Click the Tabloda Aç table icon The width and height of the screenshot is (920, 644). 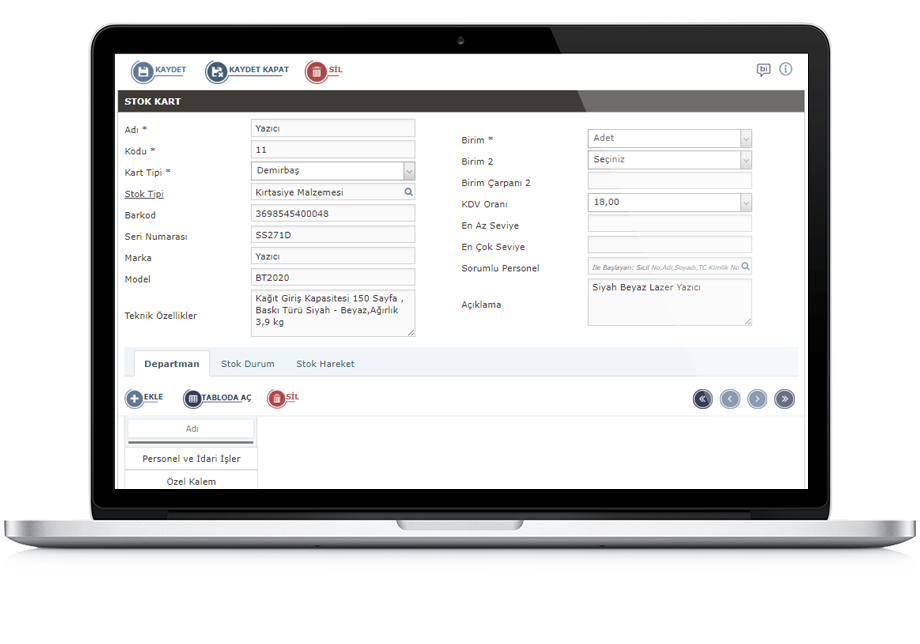coord(193,399)
